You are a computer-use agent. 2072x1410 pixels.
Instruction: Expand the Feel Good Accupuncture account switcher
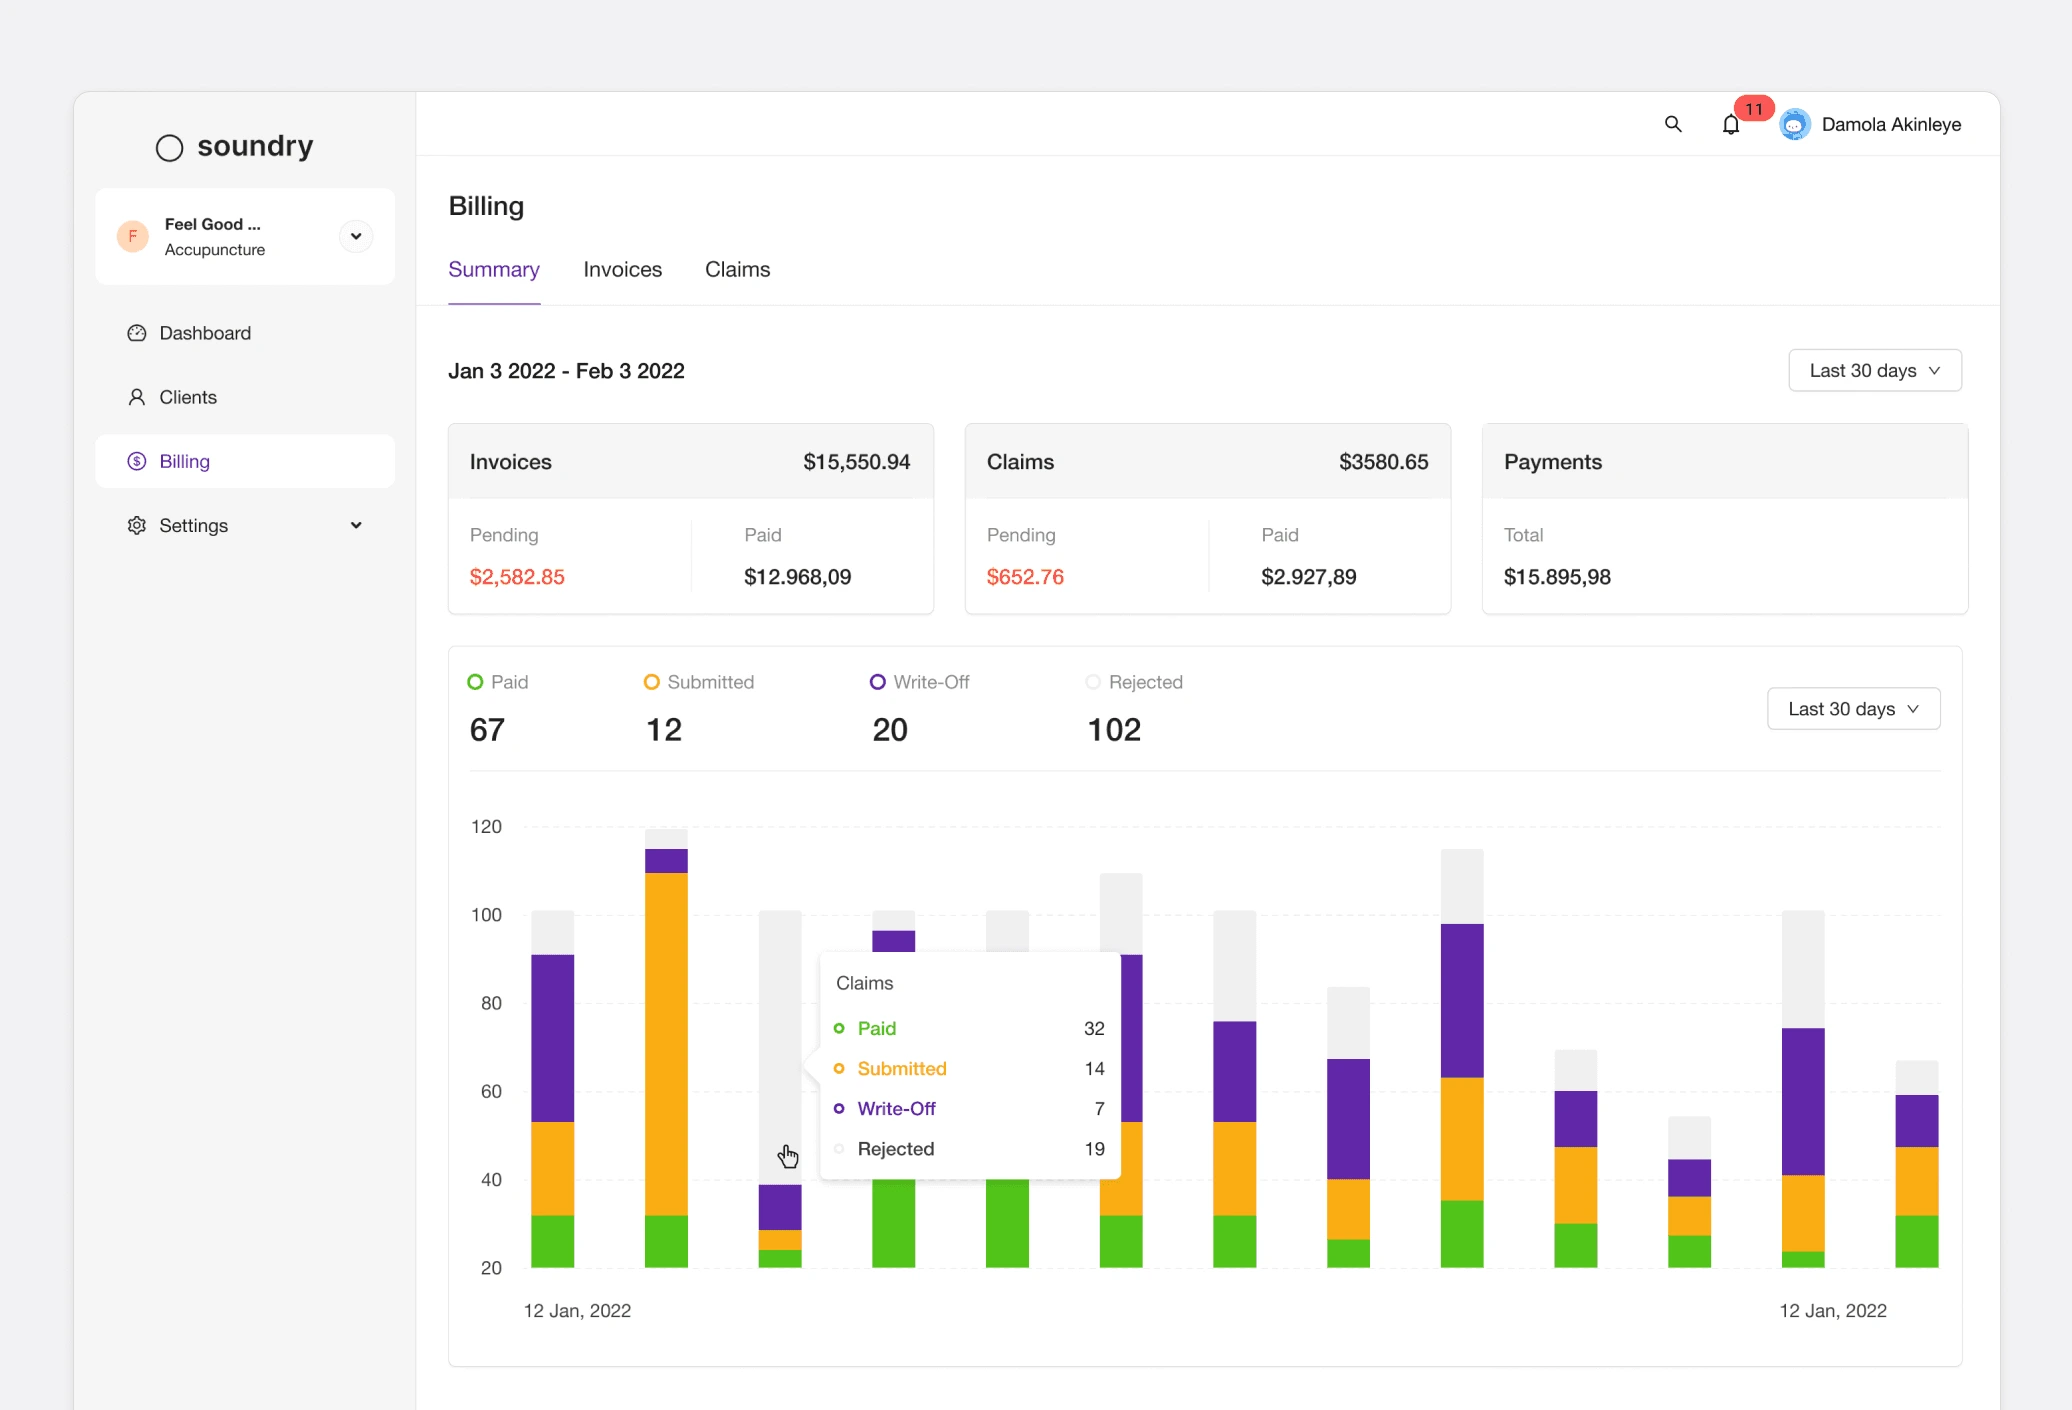(356, 236)
